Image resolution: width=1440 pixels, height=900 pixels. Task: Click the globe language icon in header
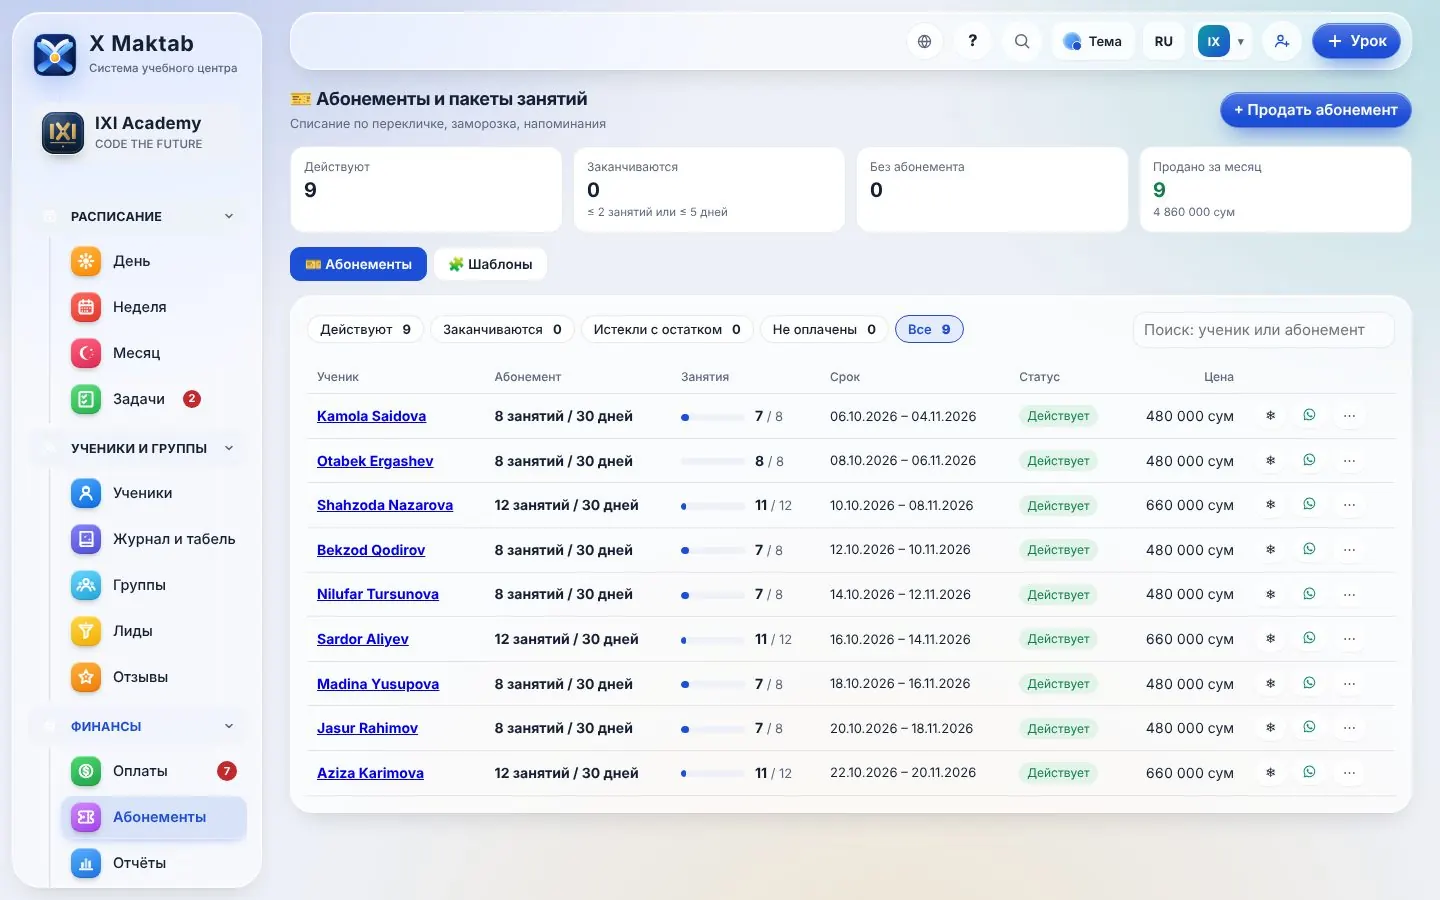(x=924, y=41)
